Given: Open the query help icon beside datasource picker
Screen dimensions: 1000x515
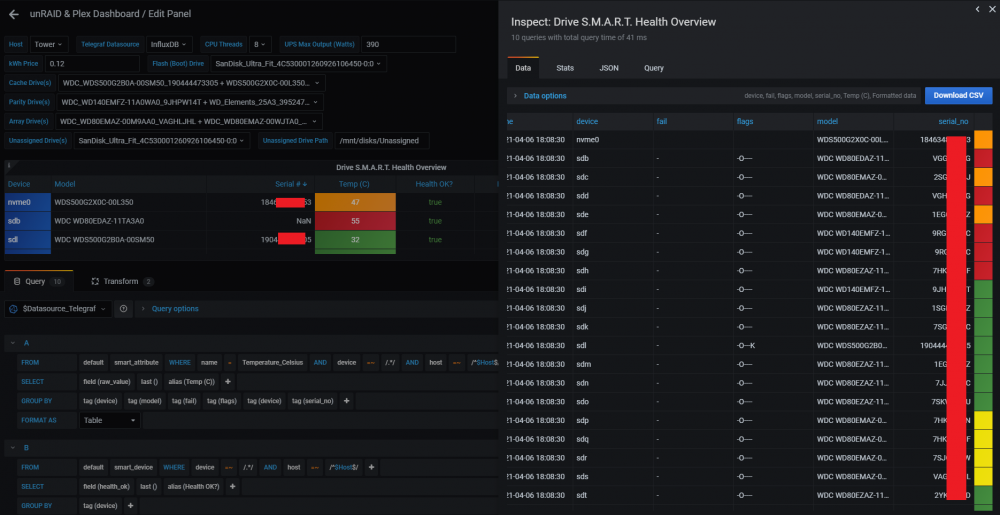Looking at the screenshot, I should click(123, 308).
